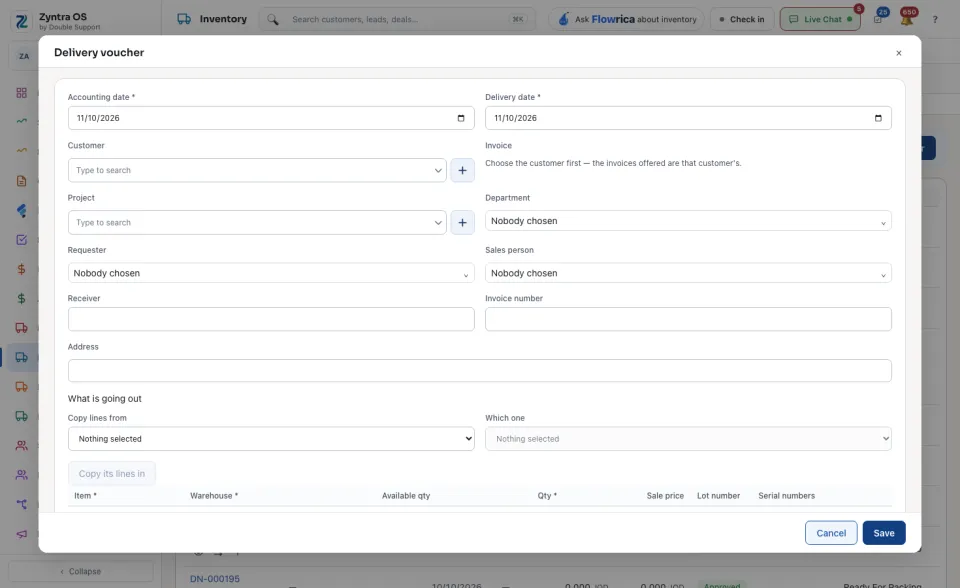Focus the Receiver input field
960x588 pixels.
271,319
